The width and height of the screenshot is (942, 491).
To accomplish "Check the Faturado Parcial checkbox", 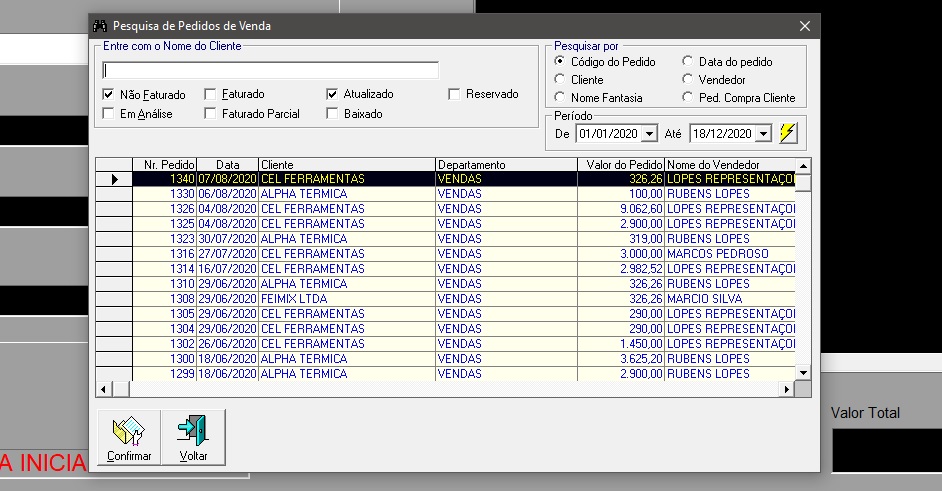I will click(210, 114).
